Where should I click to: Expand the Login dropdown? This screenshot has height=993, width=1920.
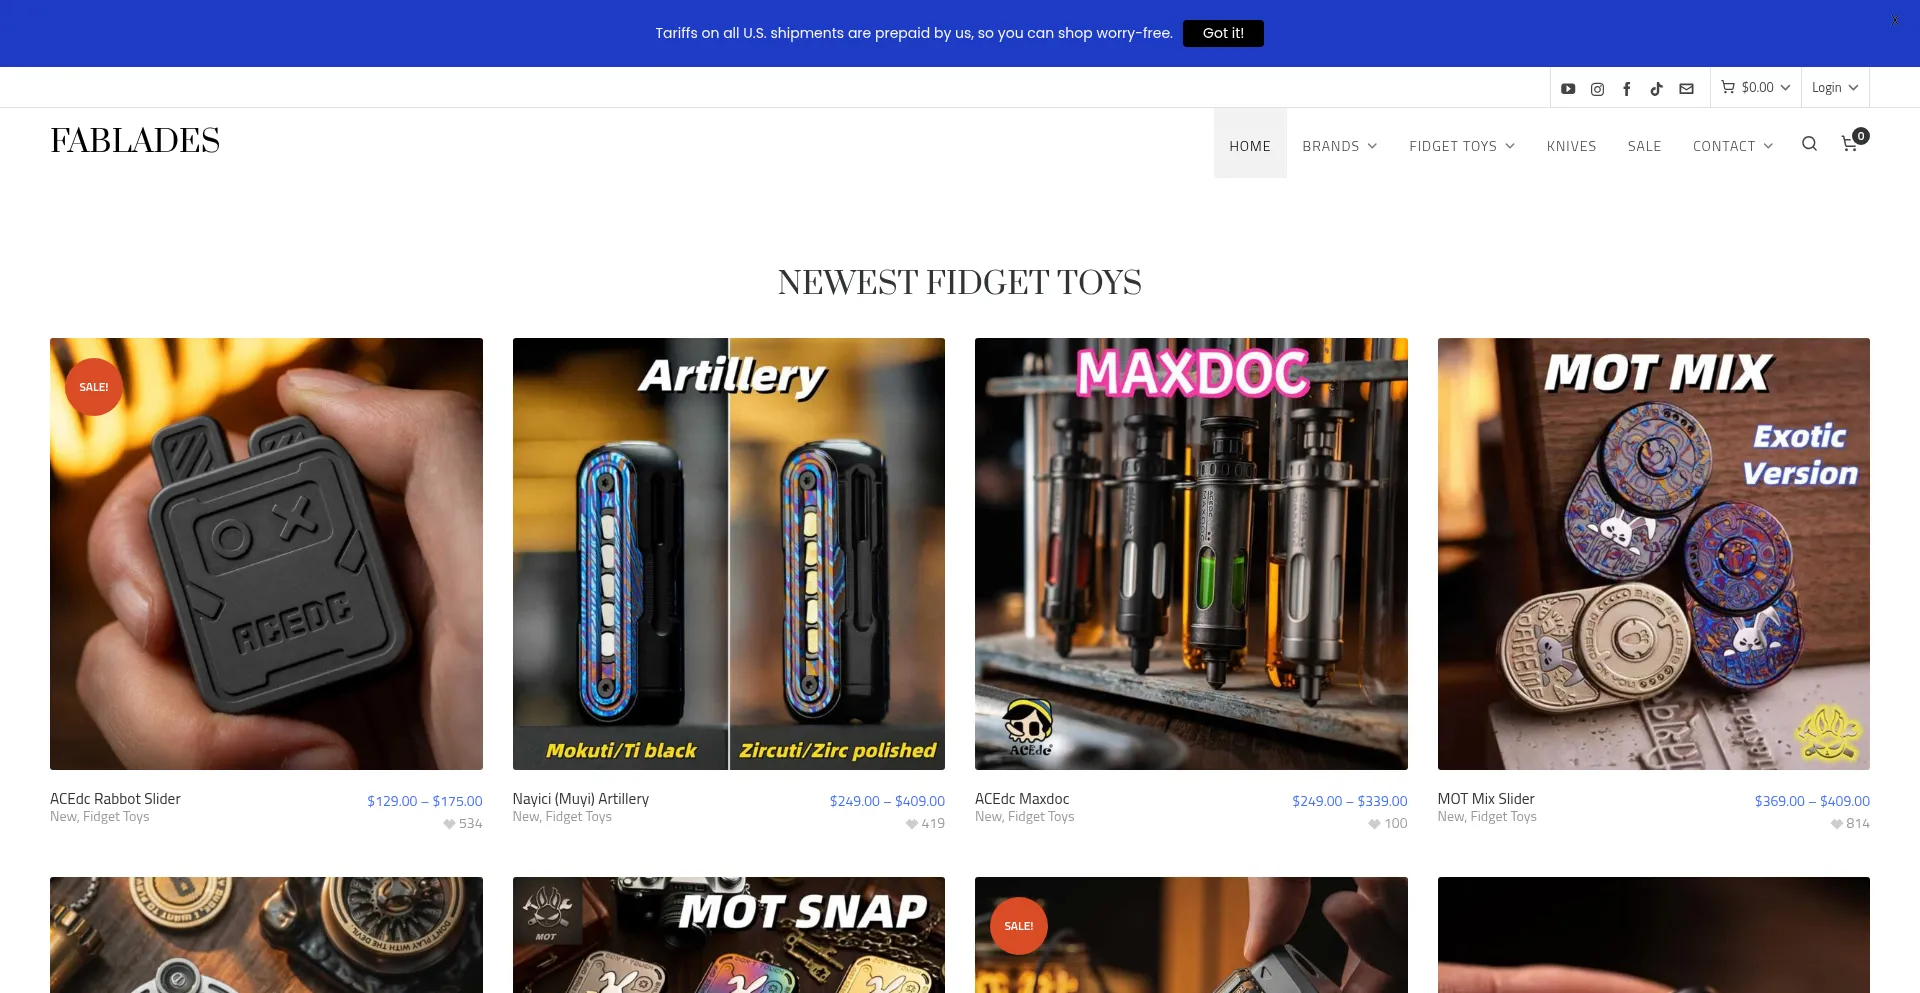tap(1835, 88)
